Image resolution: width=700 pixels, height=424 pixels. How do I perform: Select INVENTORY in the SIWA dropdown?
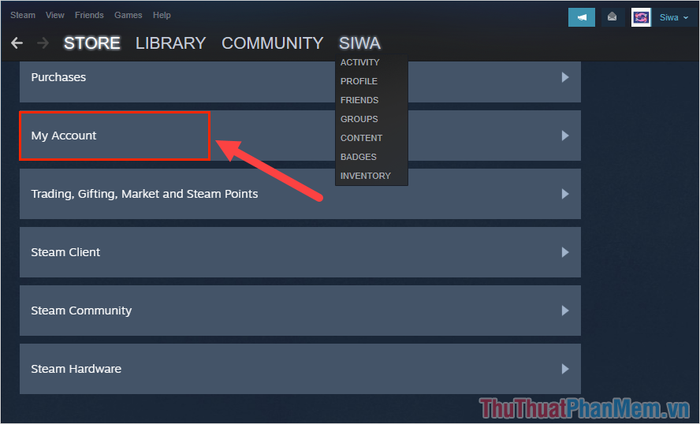366,176
